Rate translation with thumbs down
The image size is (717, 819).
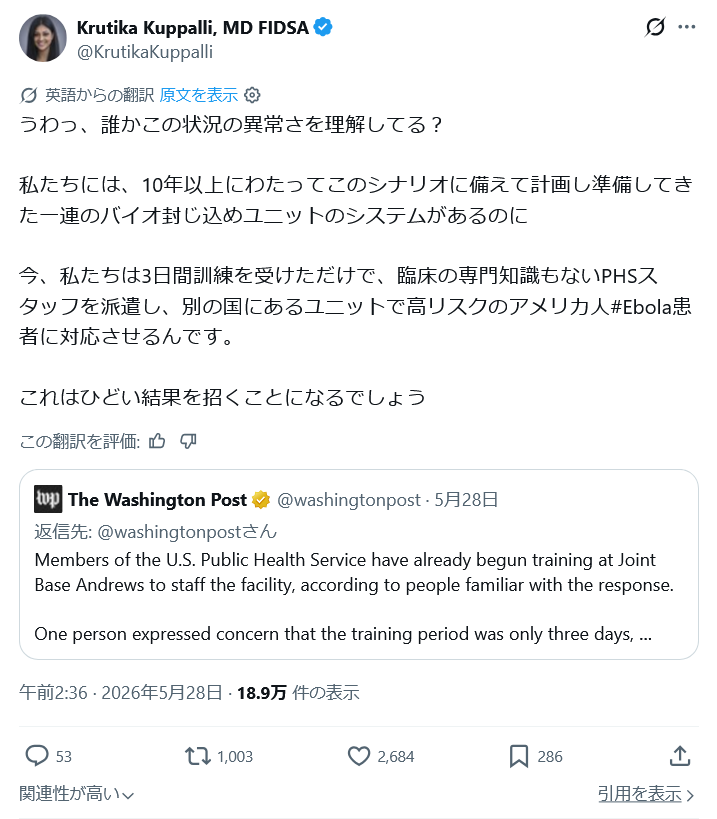click(x=188, y=441)
